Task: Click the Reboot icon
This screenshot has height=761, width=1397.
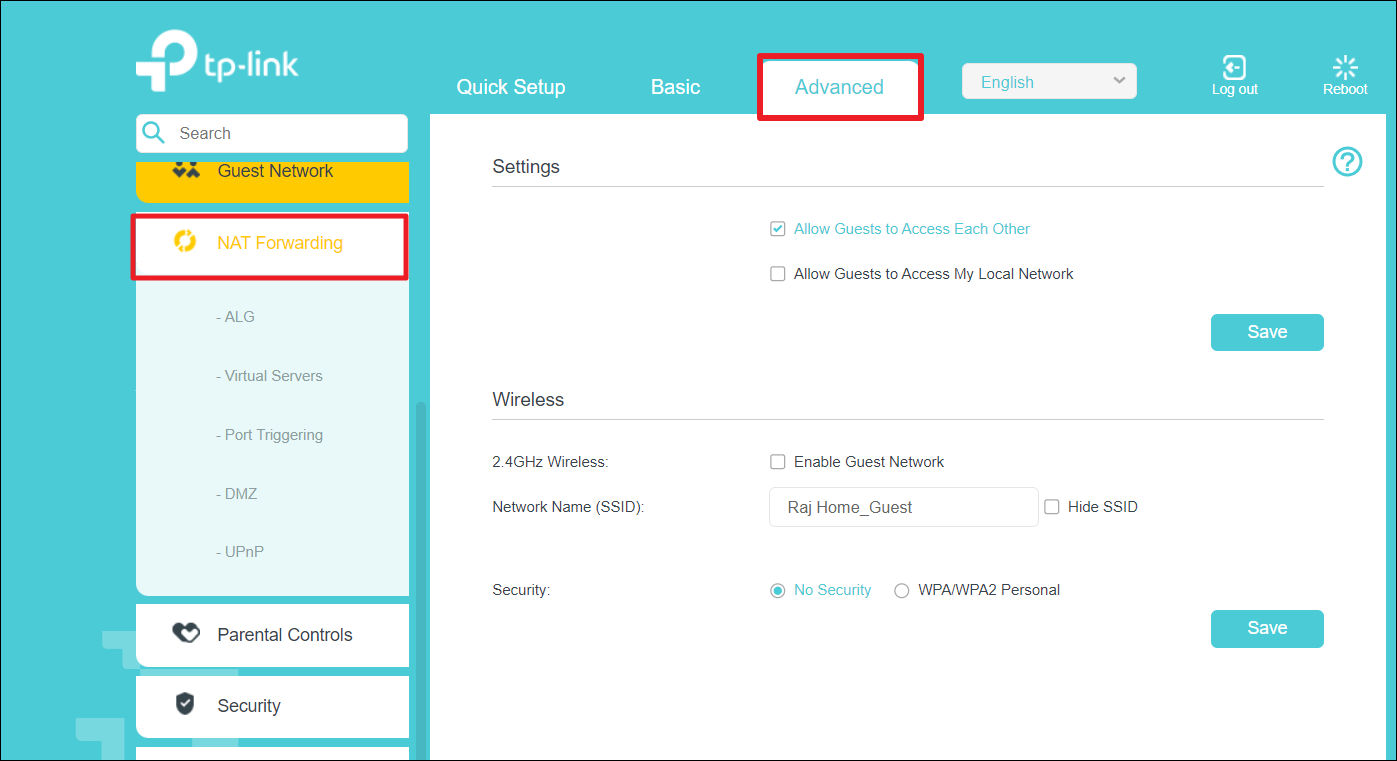Action: tap(1345, 68)
